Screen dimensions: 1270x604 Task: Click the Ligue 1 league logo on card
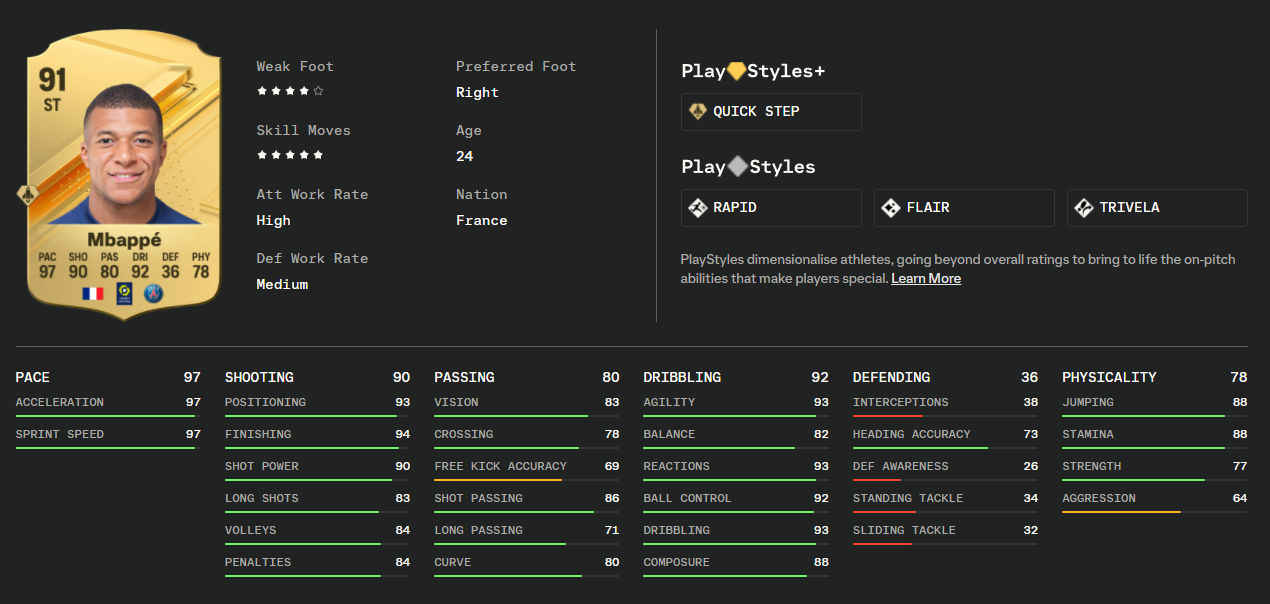coord(124,293)
